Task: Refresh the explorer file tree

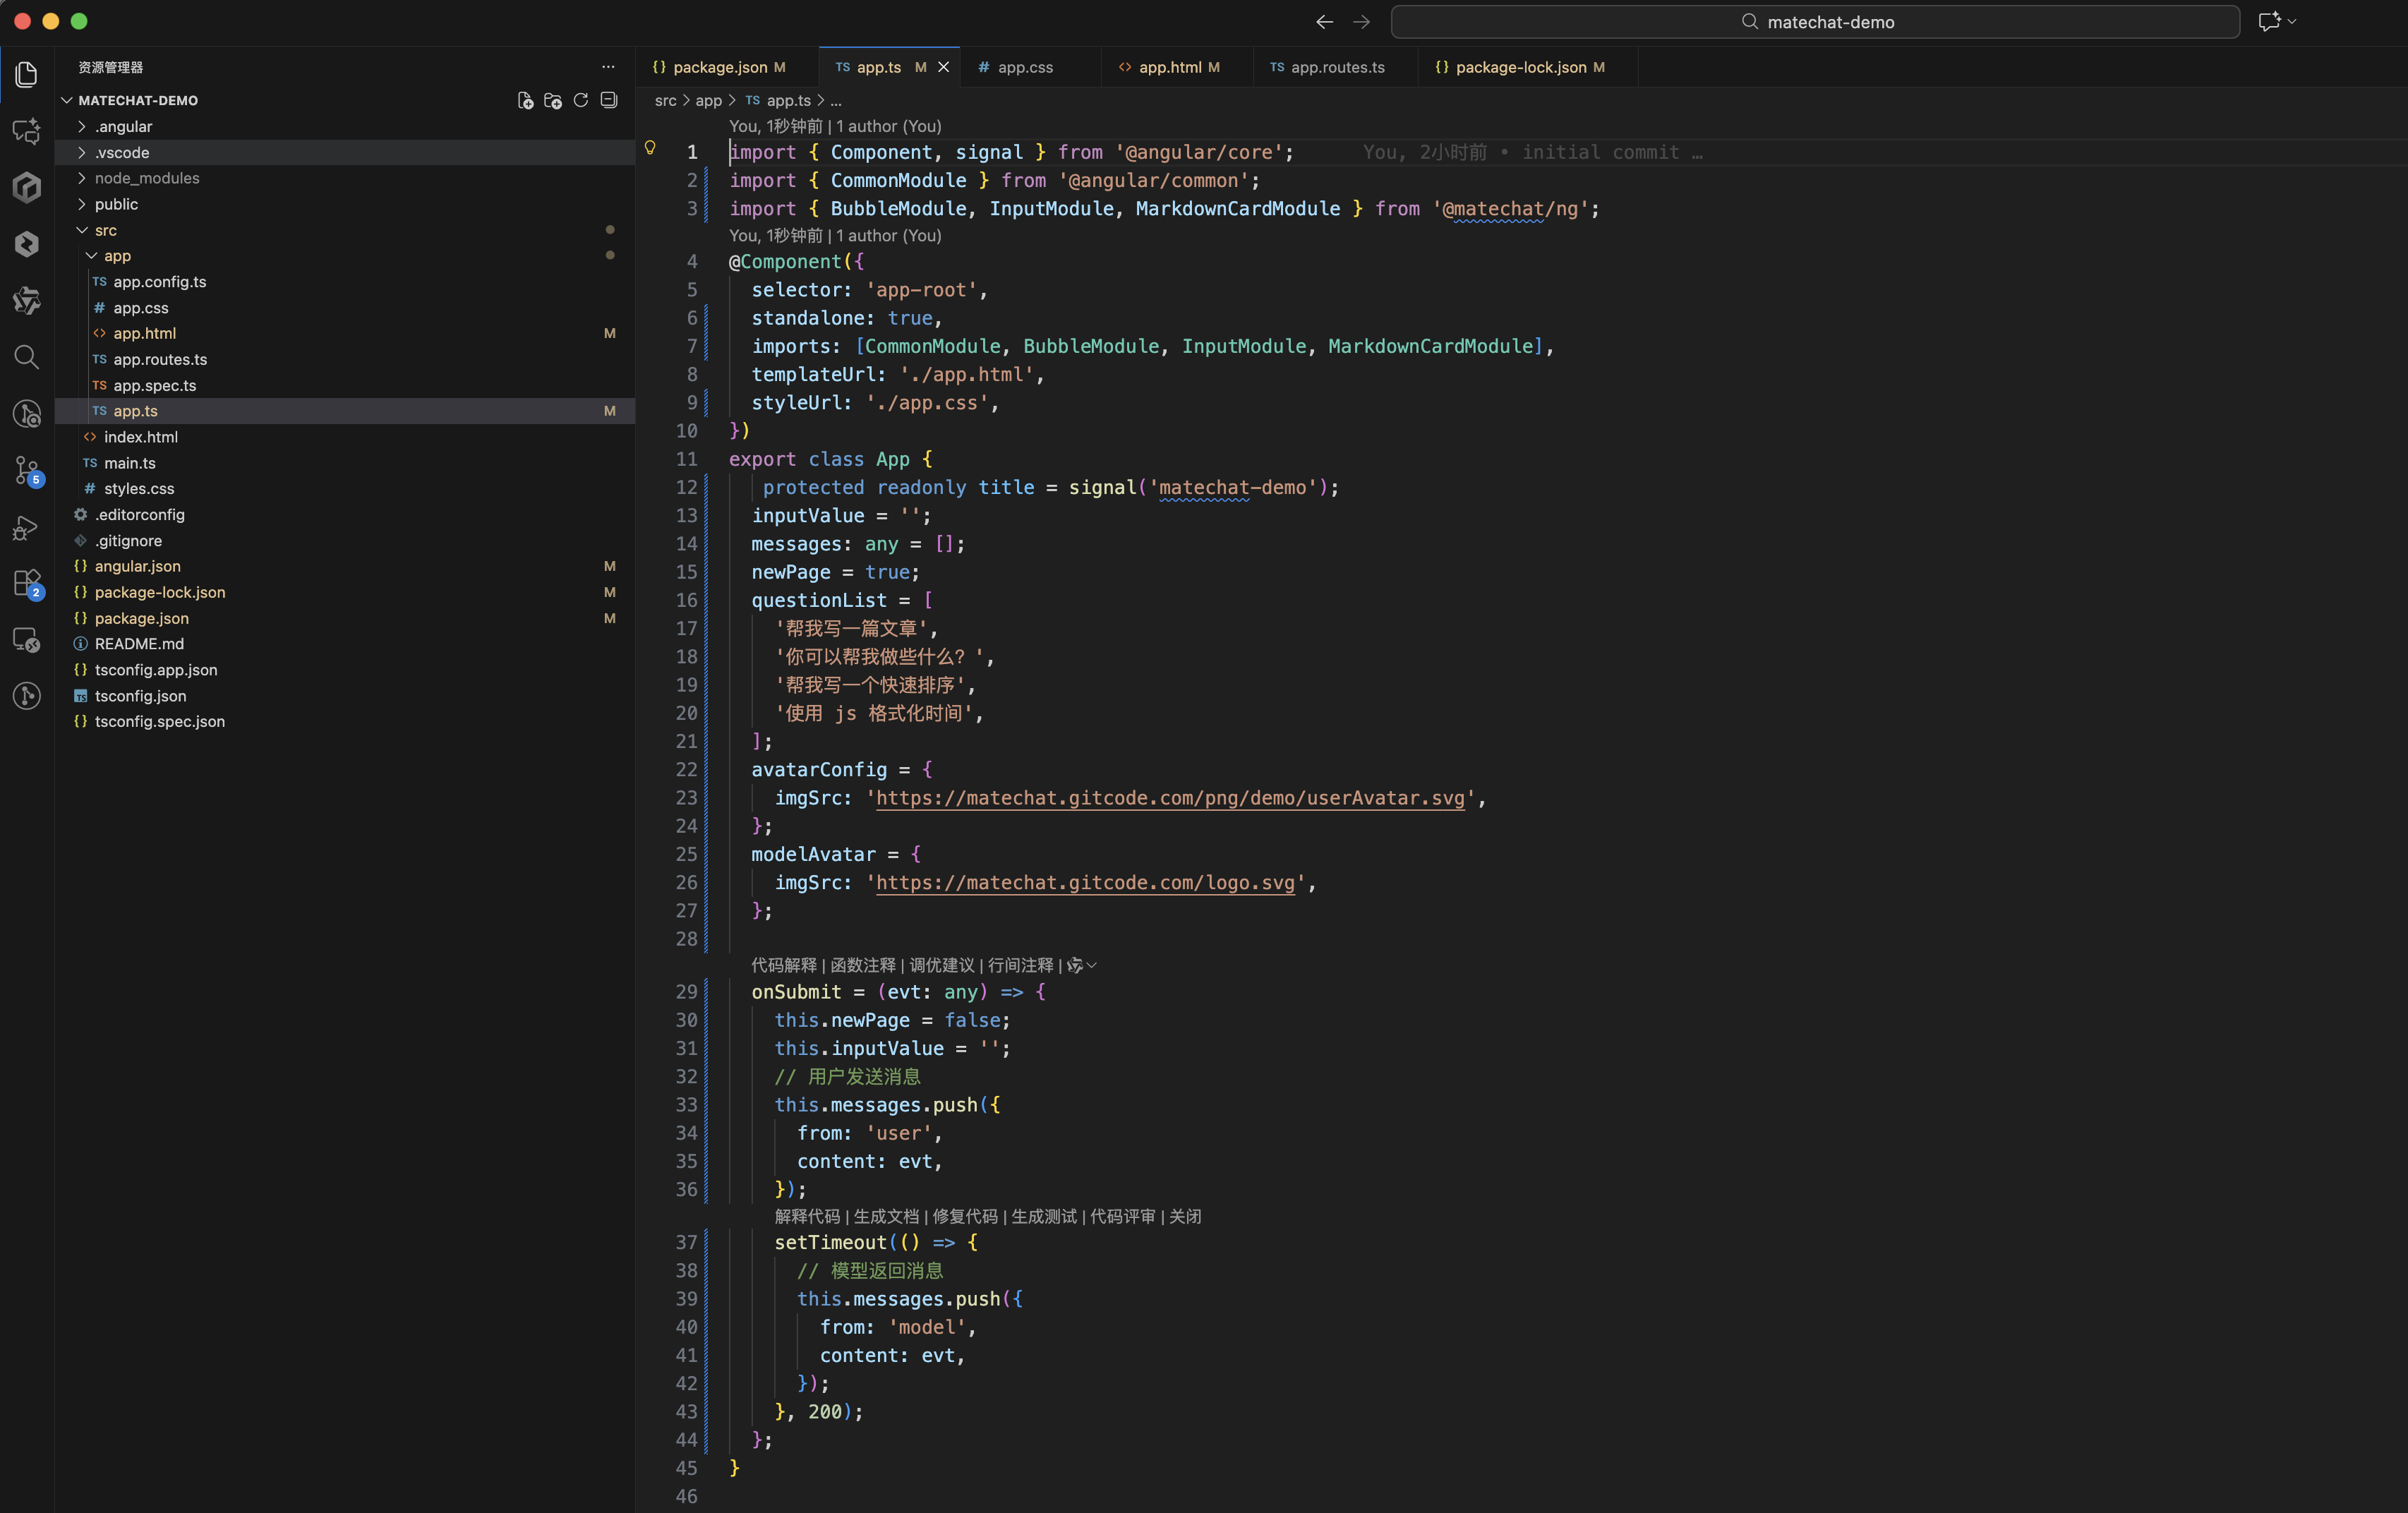Action: click(x=581, y=100)
